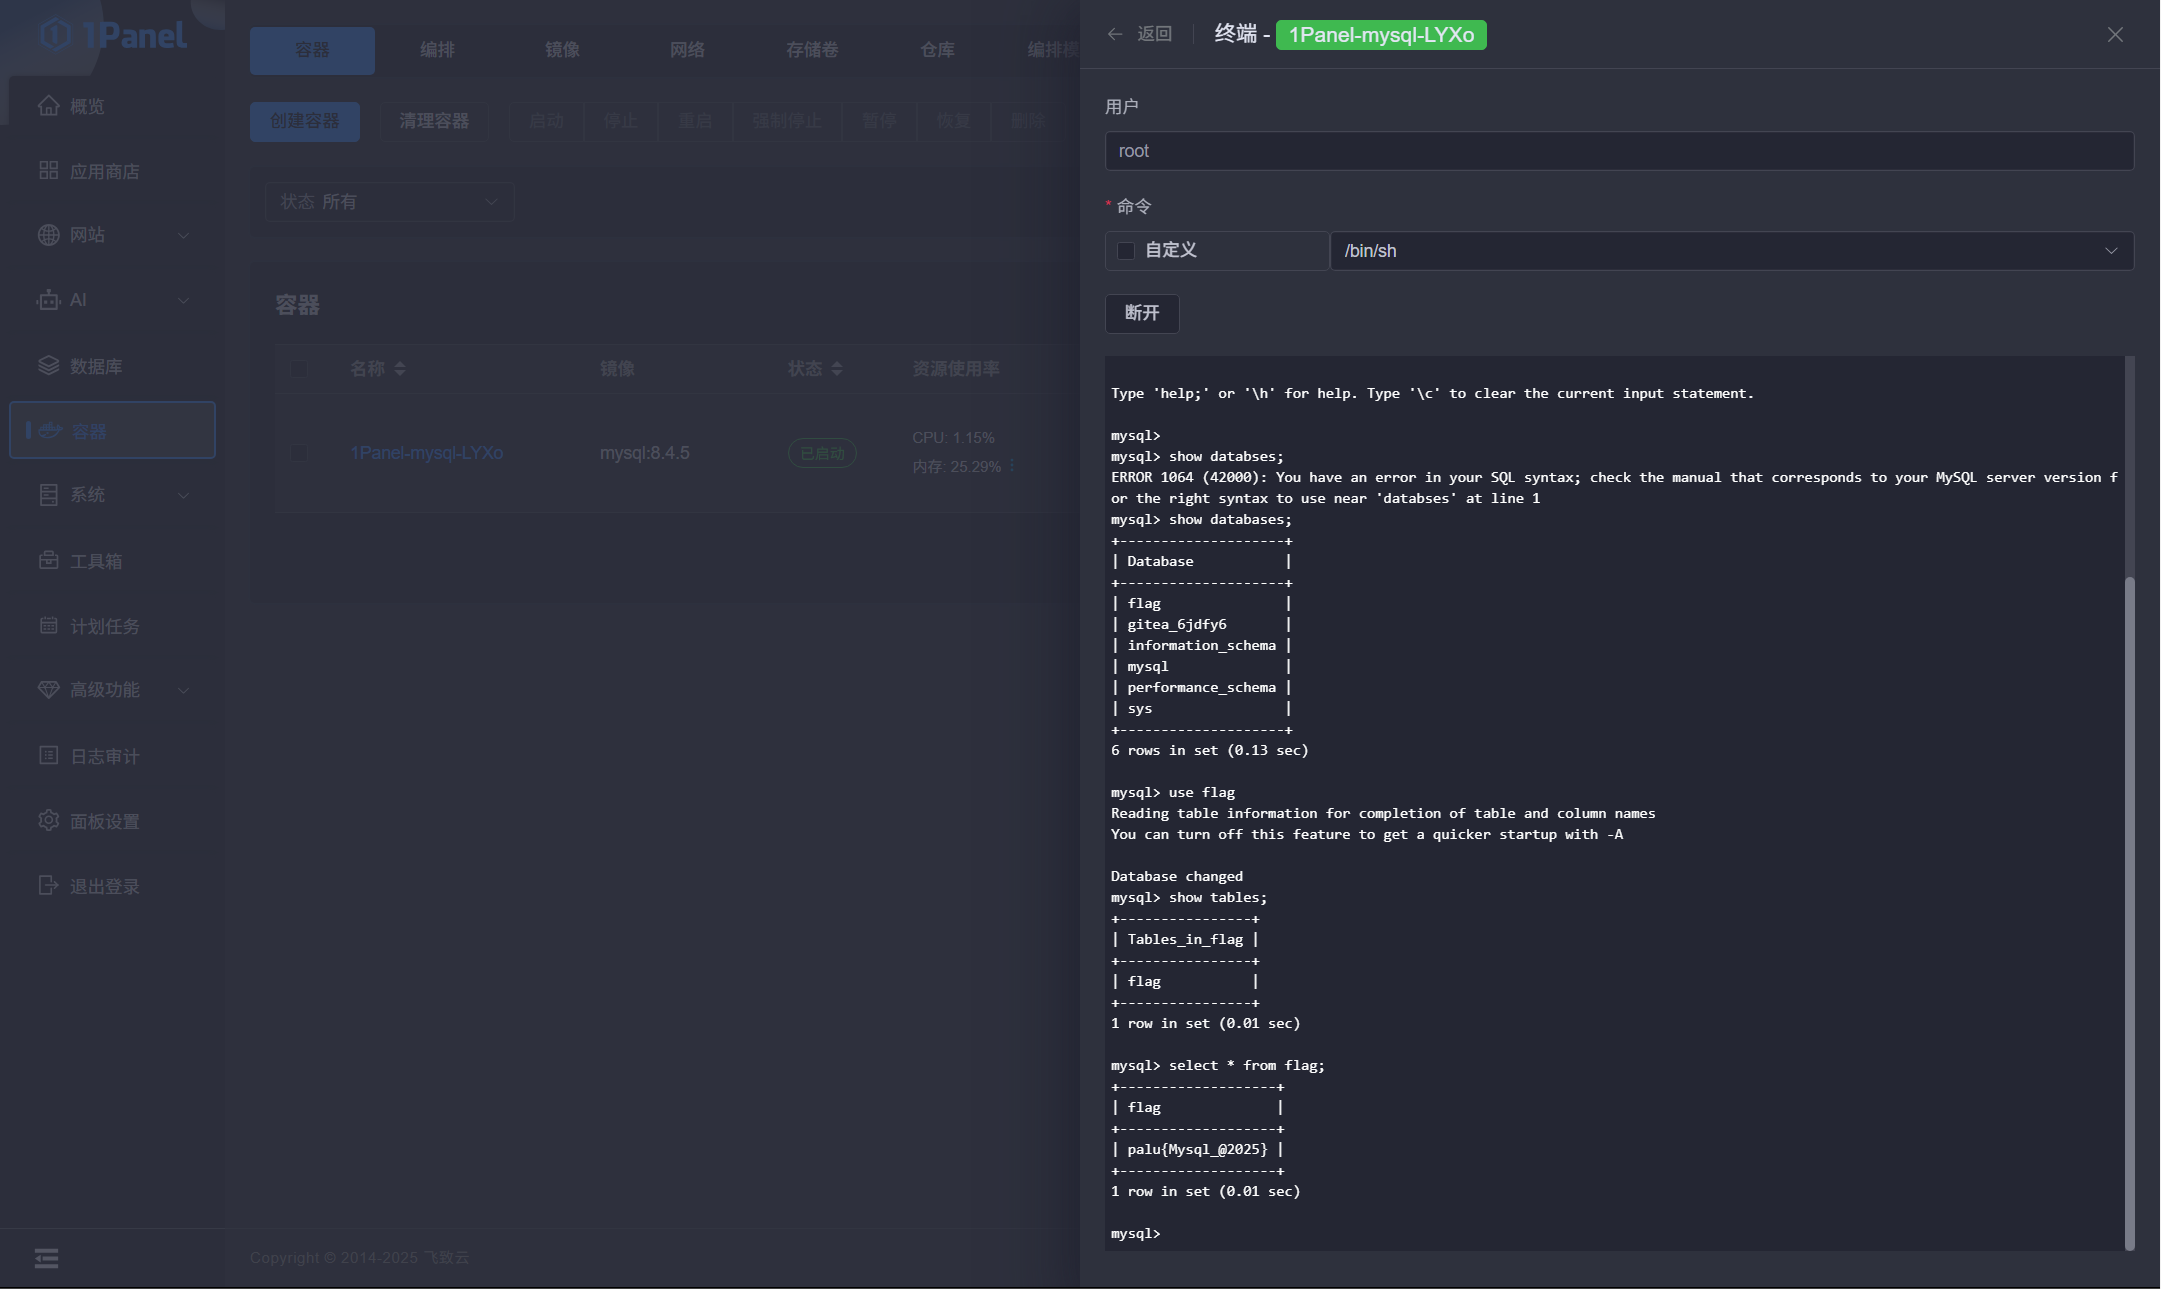Click the "mysql:8.4.5" image cell
The image size is (2161, 1289).
click(645, 453)
